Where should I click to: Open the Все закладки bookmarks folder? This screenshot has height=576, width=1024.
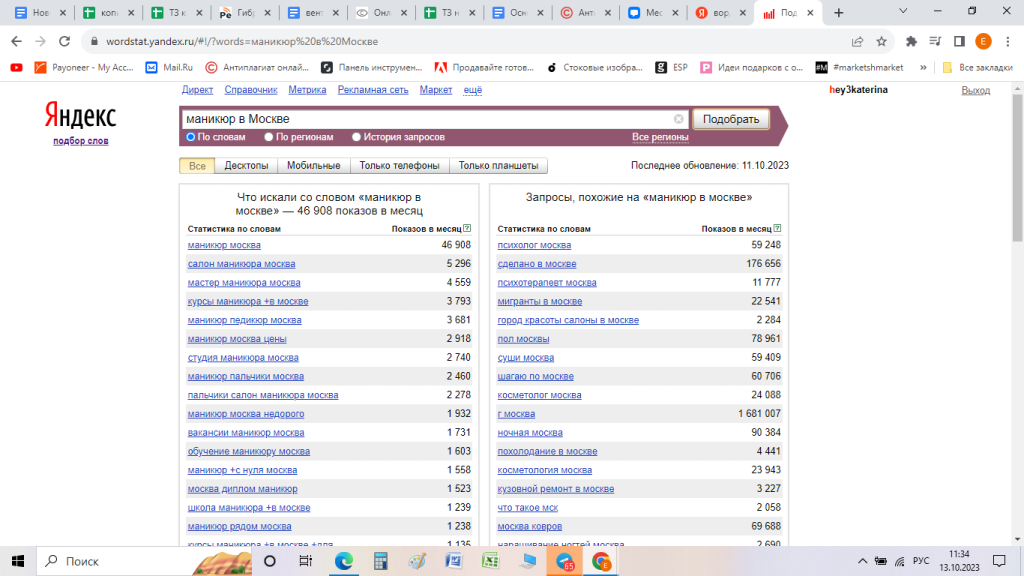click(x=978, y=67)
